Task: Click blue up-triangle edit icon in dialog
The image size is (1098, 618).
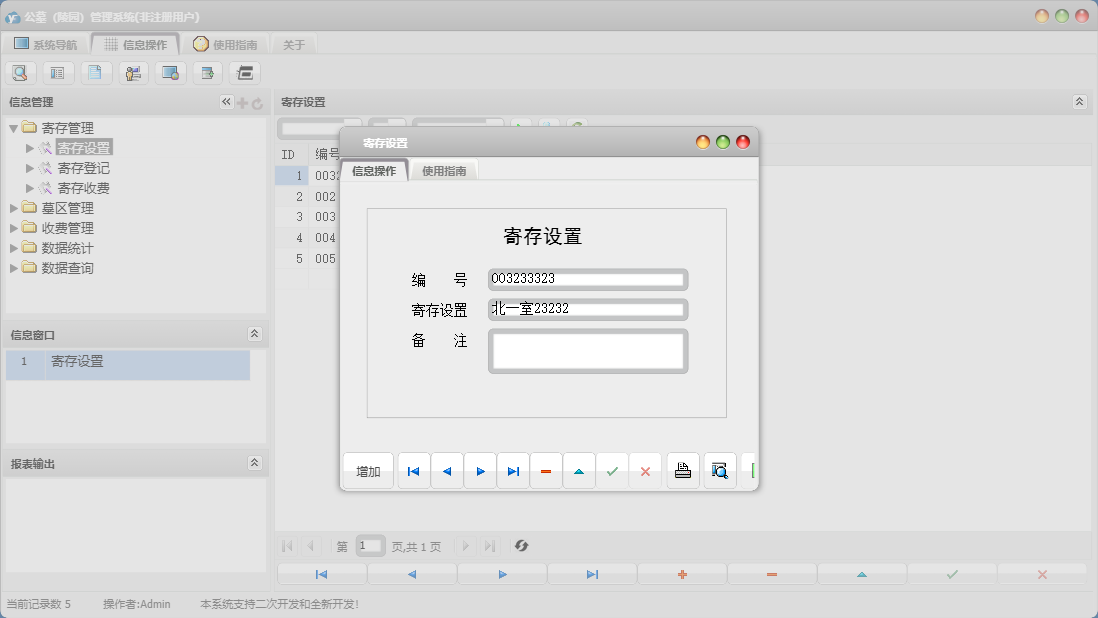Action: pos(579,471)
